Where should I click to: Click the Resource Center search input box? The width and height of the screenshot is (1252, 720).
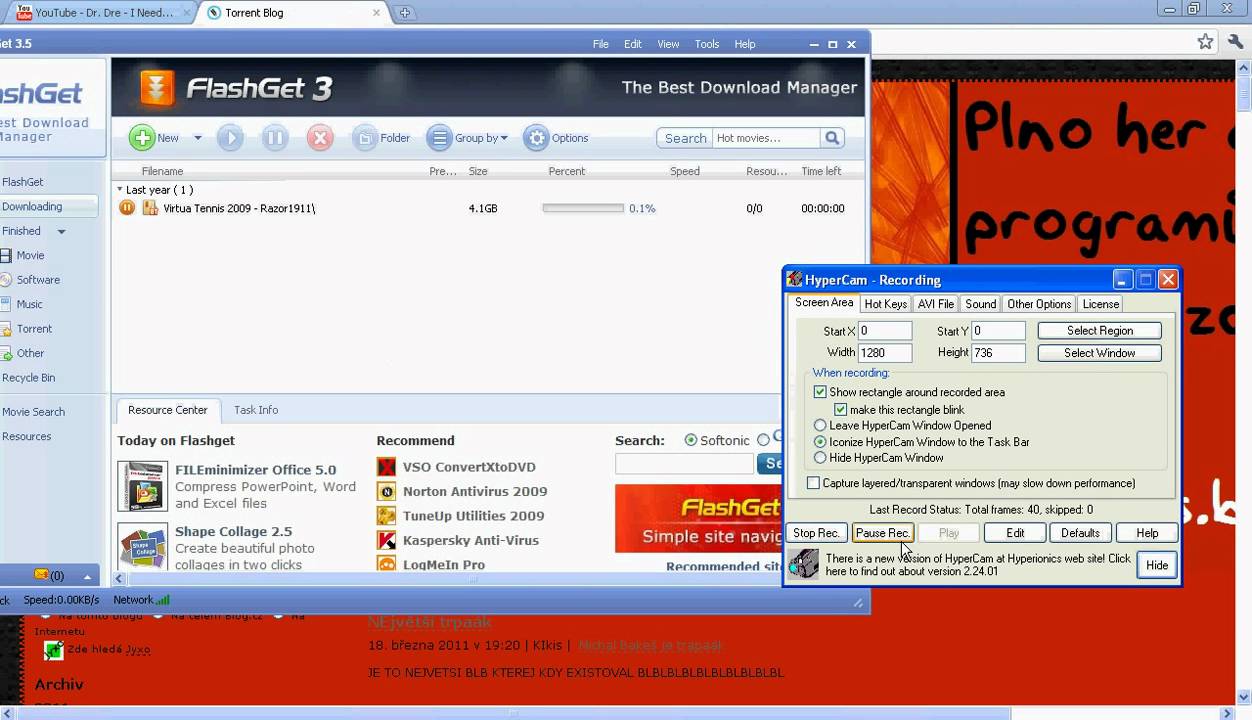coord(684,464)
